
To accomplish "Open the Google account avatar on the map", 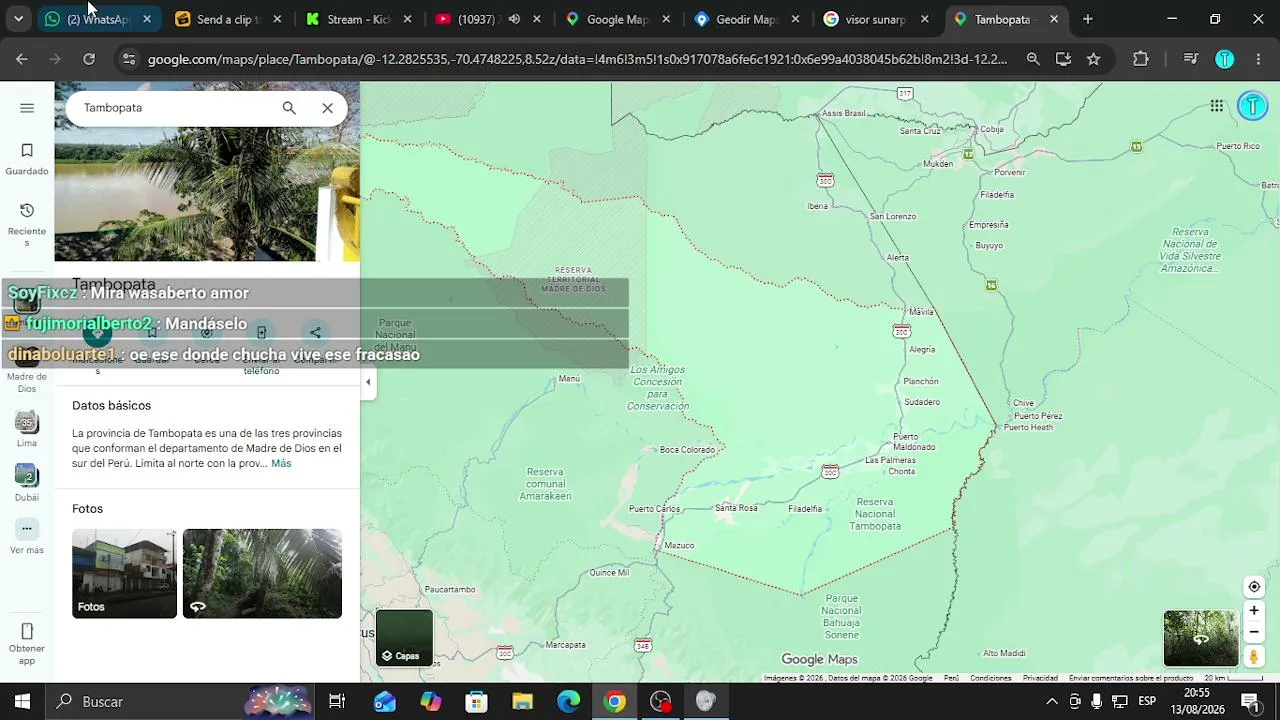I will [1252, 106].
